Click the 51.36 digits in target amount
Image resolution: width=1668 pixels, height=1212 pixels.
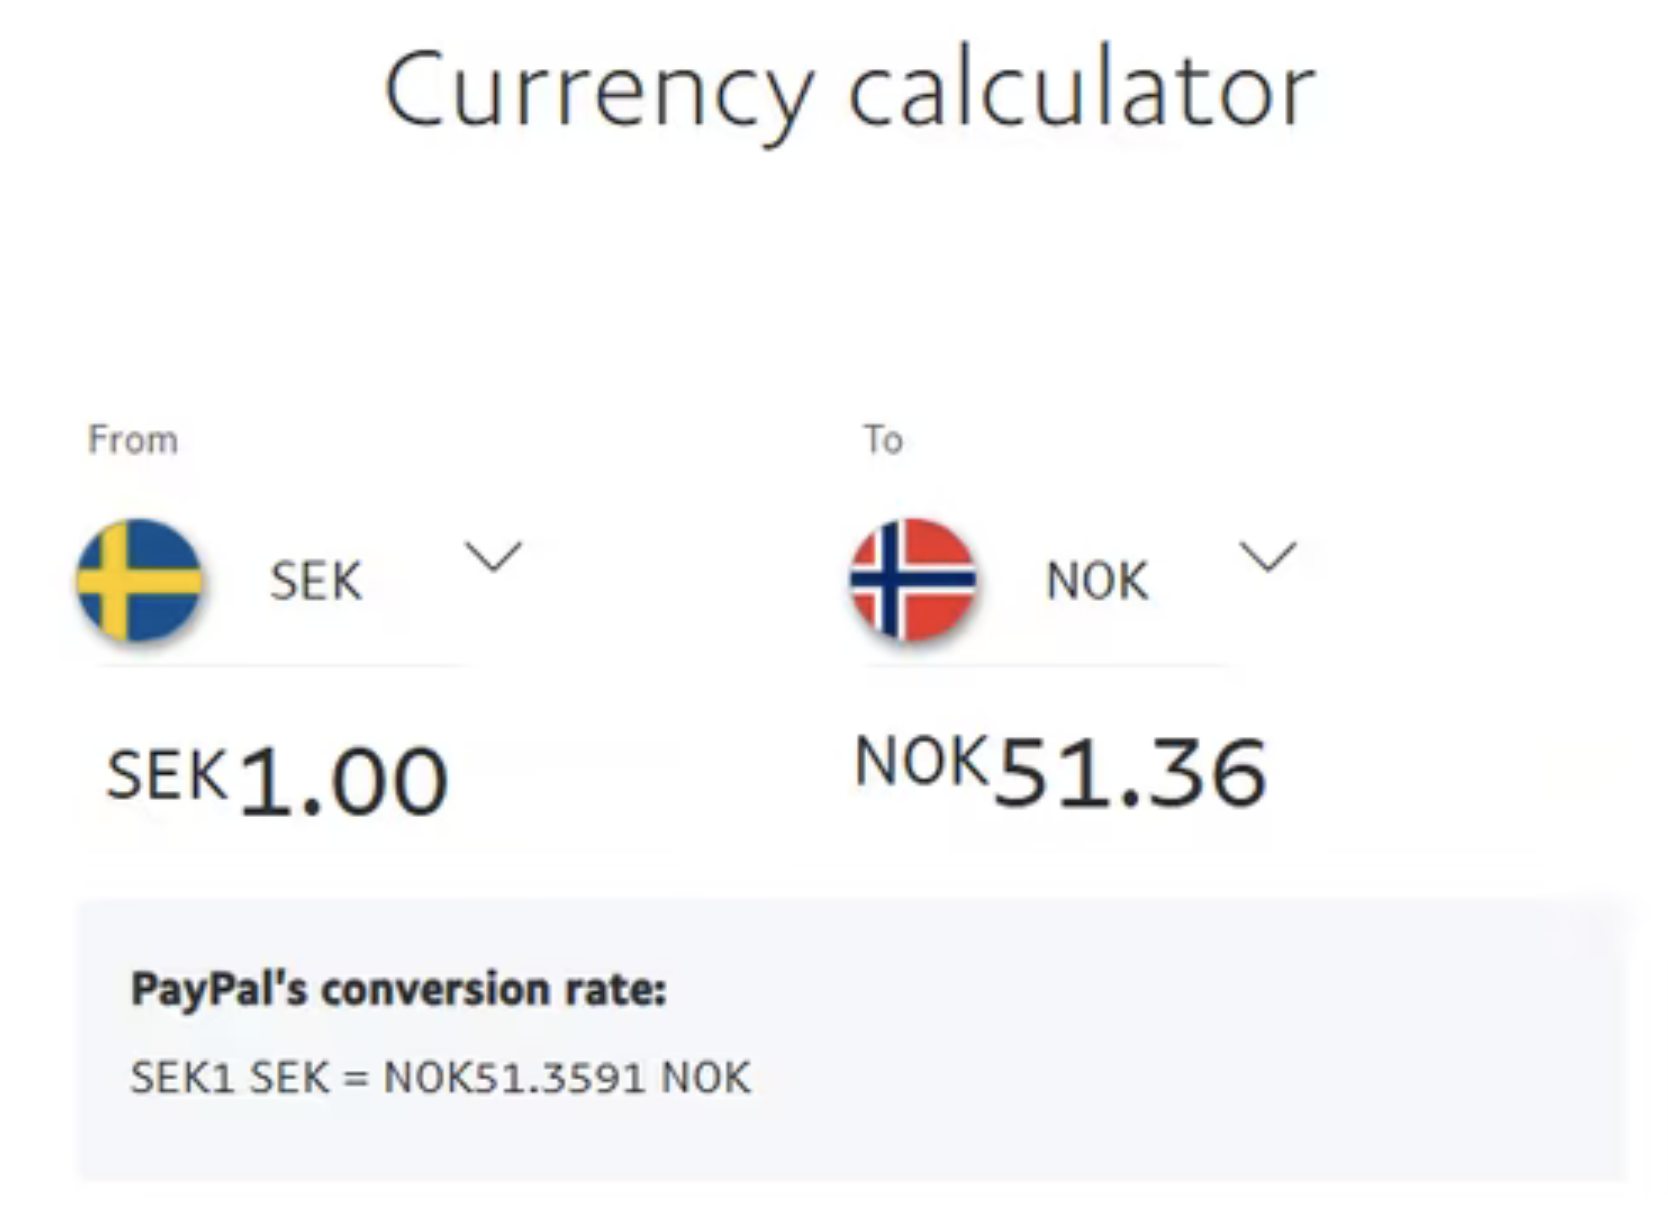coord(1133,772)
